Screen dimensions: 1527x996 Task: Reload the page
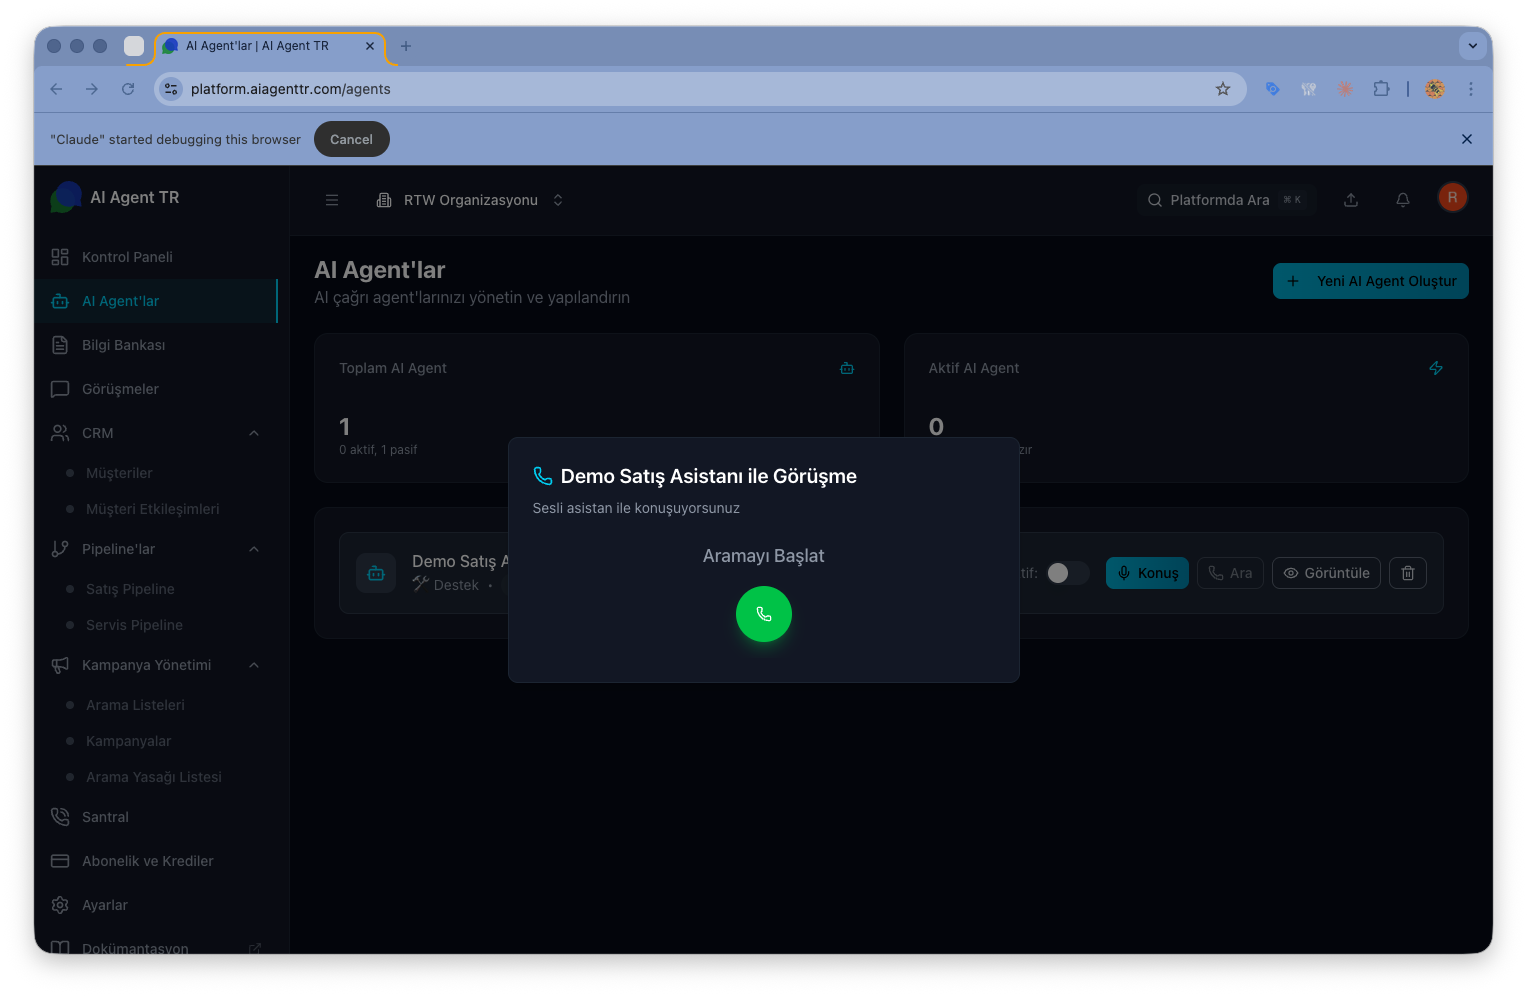tap(128, 89)
